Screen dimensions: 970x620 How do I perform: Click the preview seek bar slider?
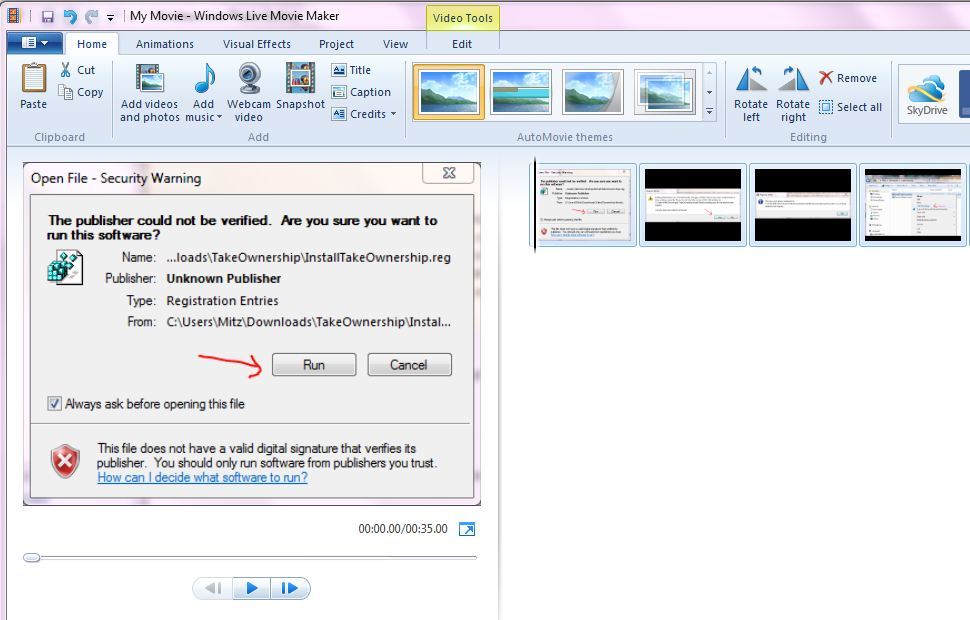click(32, 557)
